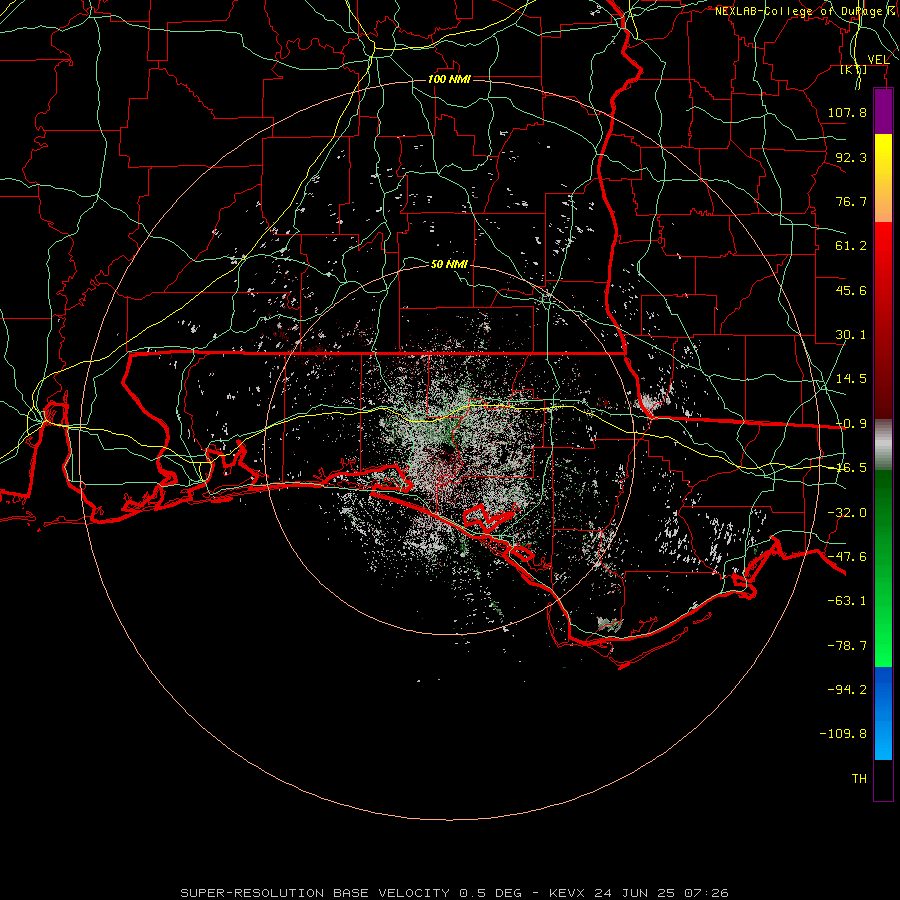Click the 14.5 velocity scale value
Image resolution: width=900 pixels, height=900 pixels.
pyautogui.click(x=851, y=379)
